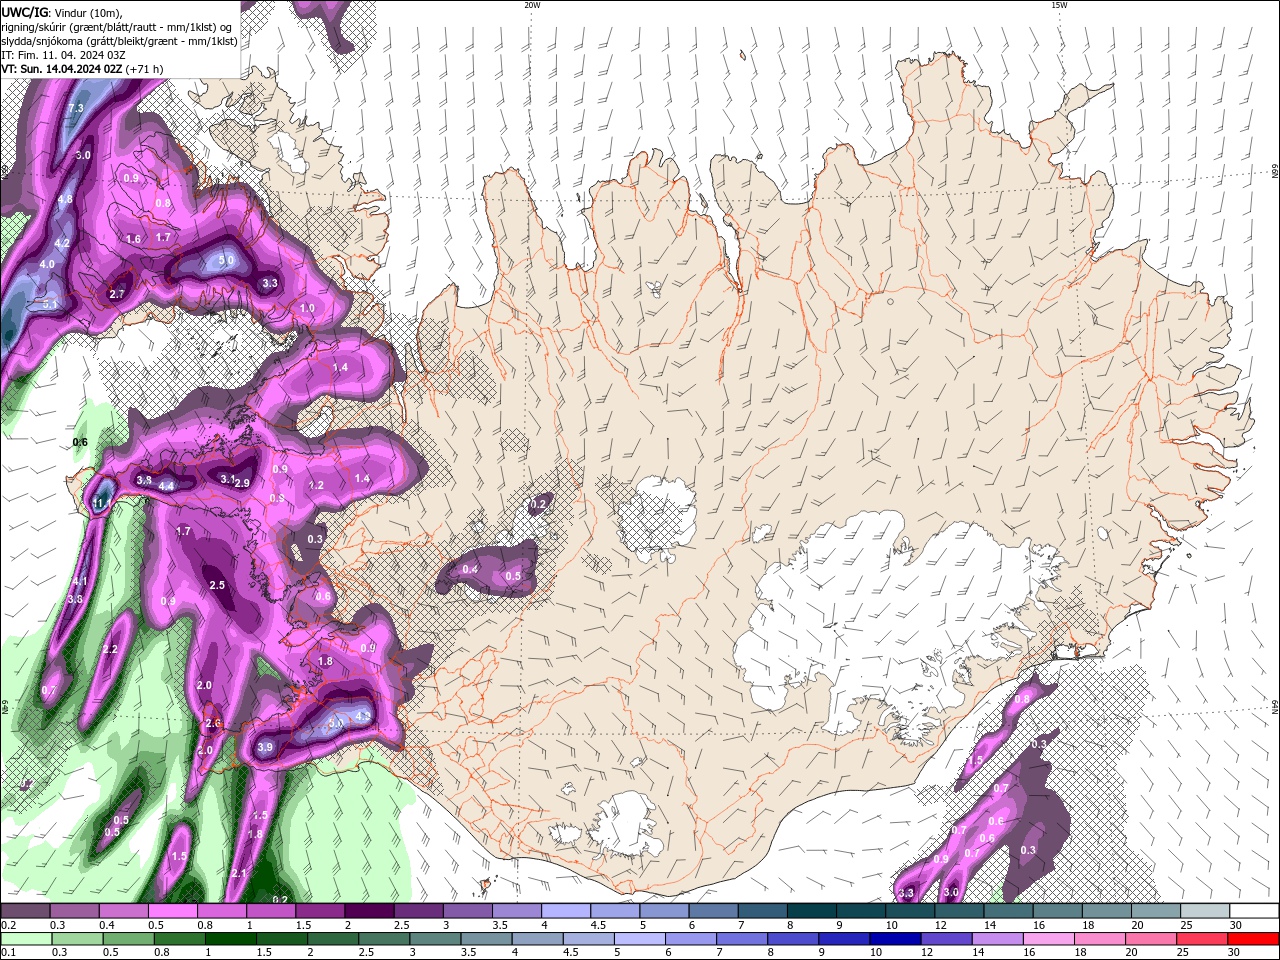Click white swatch at 30 in upper legend

[1254, 911]
